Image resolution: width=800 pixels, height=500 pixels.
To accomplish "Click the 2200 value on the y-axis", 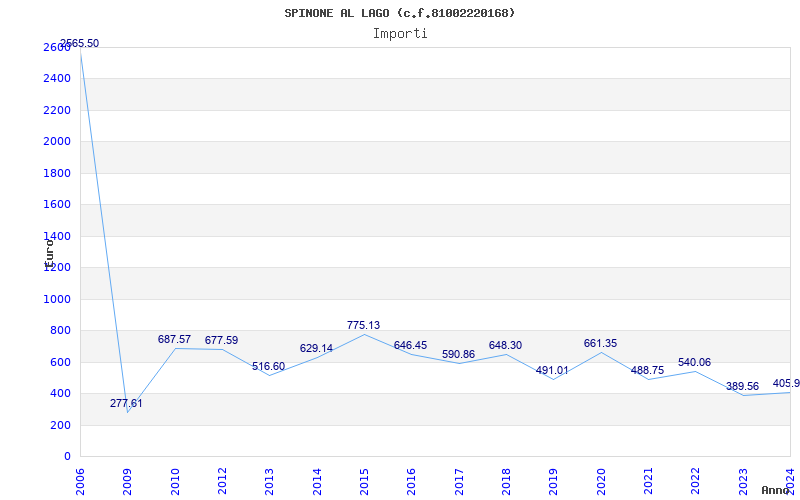I will click(x=57, y=110).
